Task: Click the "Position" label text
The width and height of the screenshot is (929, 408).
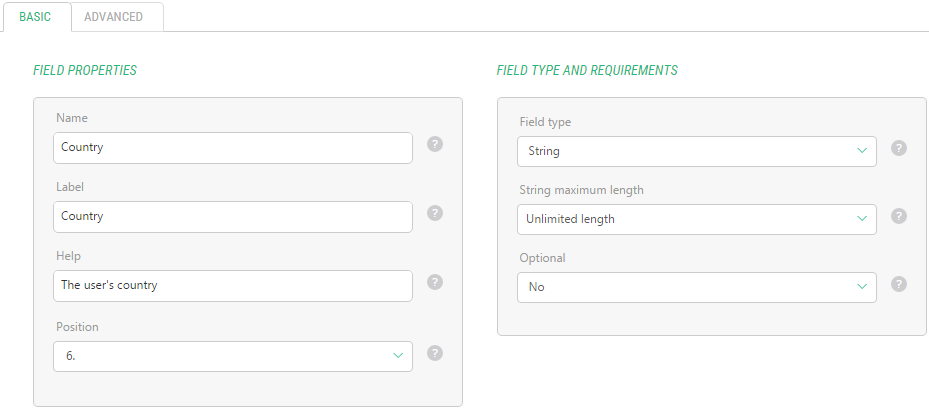Action: tap(77, 327)
